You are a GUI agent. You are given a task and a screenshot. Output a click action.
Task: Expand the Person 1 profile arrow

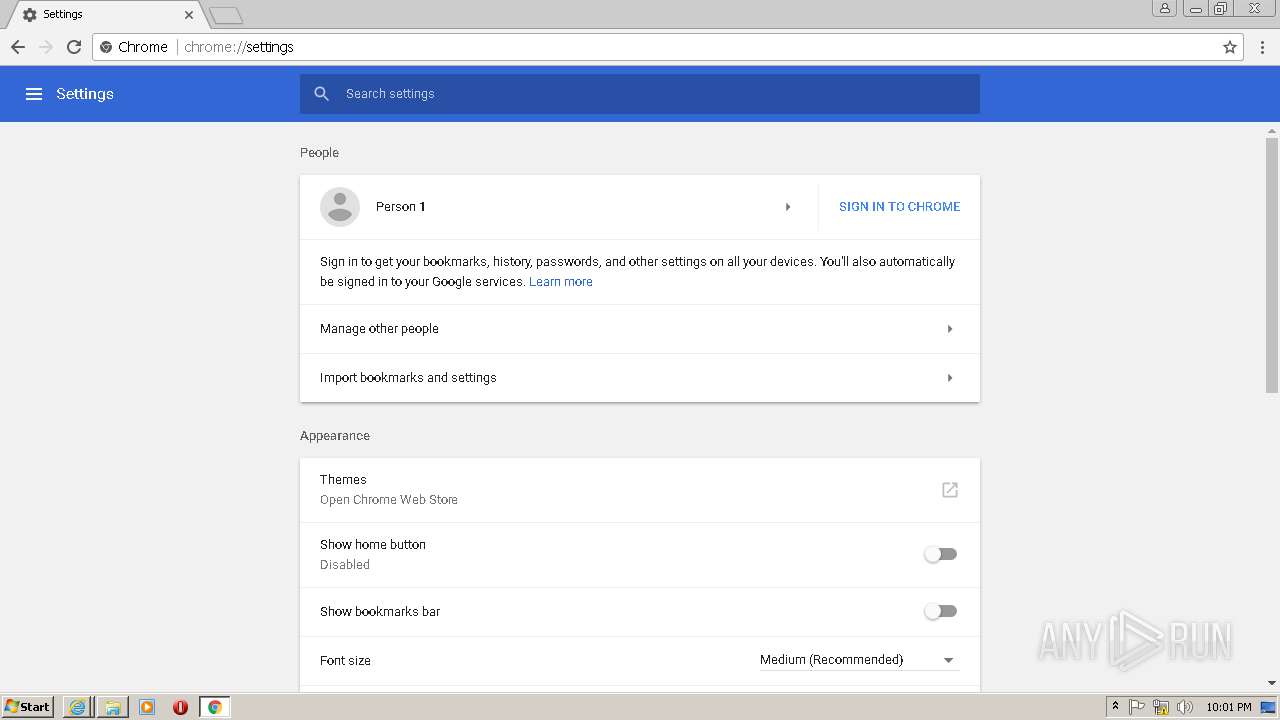[788, 207]
